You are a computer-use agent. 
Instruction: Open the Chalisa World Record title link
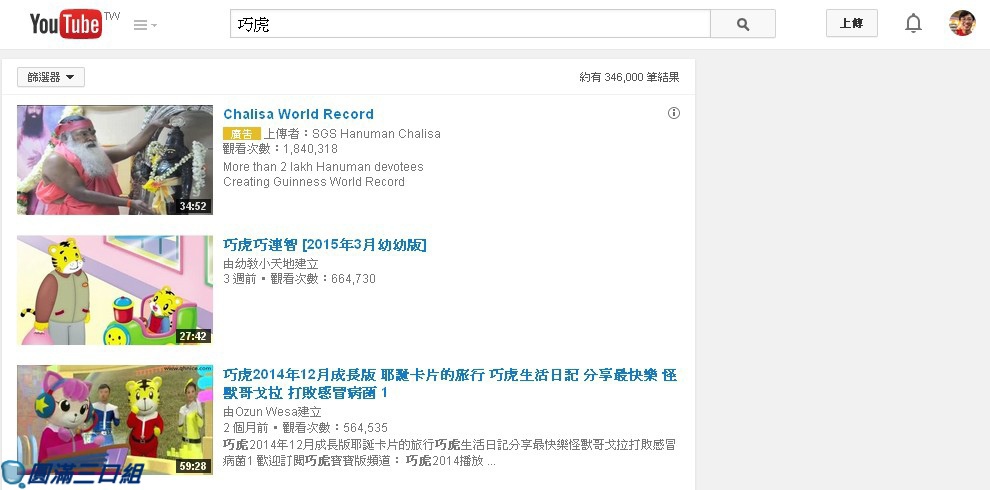coord(298,114)
